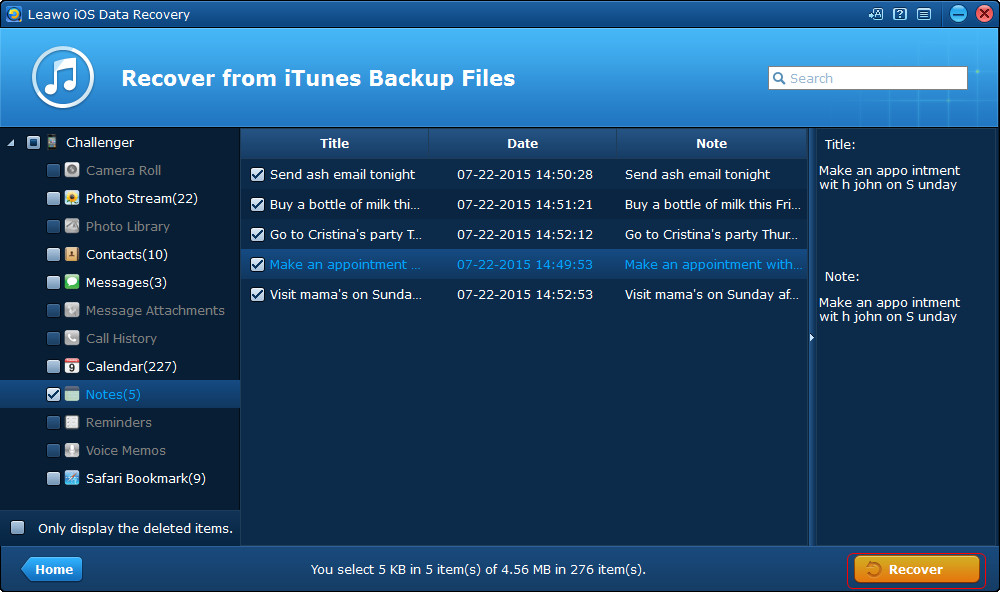Click note text 'Go to Cristina's party Thur...'

712,234
